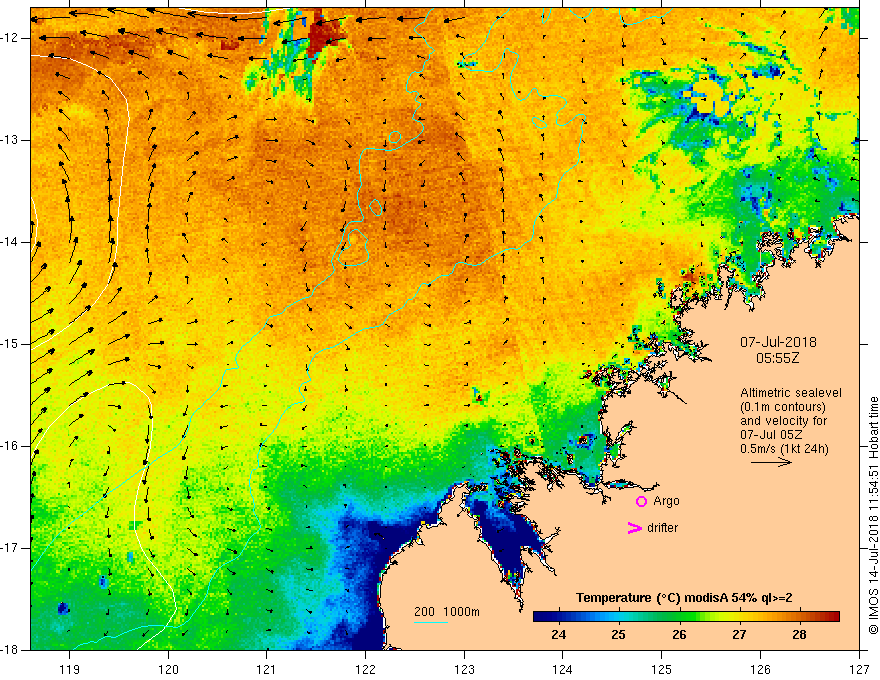Click the longitude 127 axis label
The width and height of the screenshot is (880, 680).
859,669
